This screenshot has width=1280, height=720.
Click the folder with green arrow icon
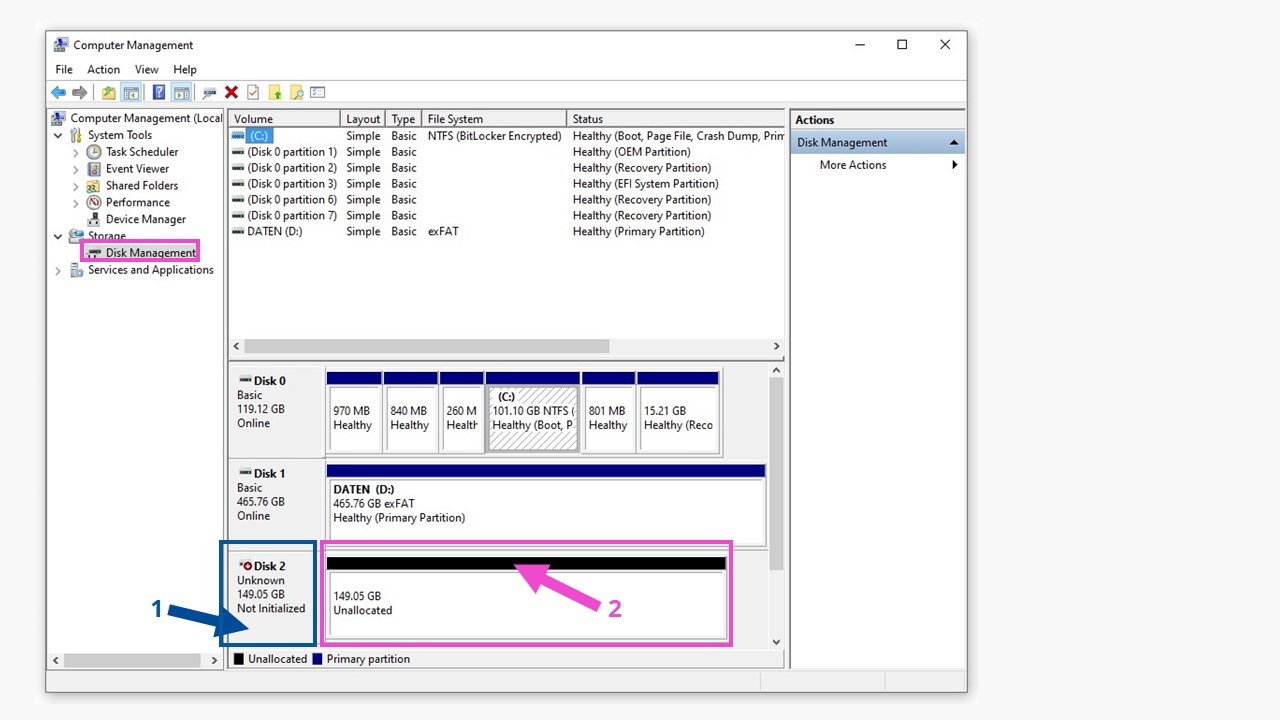coord(275,92)
